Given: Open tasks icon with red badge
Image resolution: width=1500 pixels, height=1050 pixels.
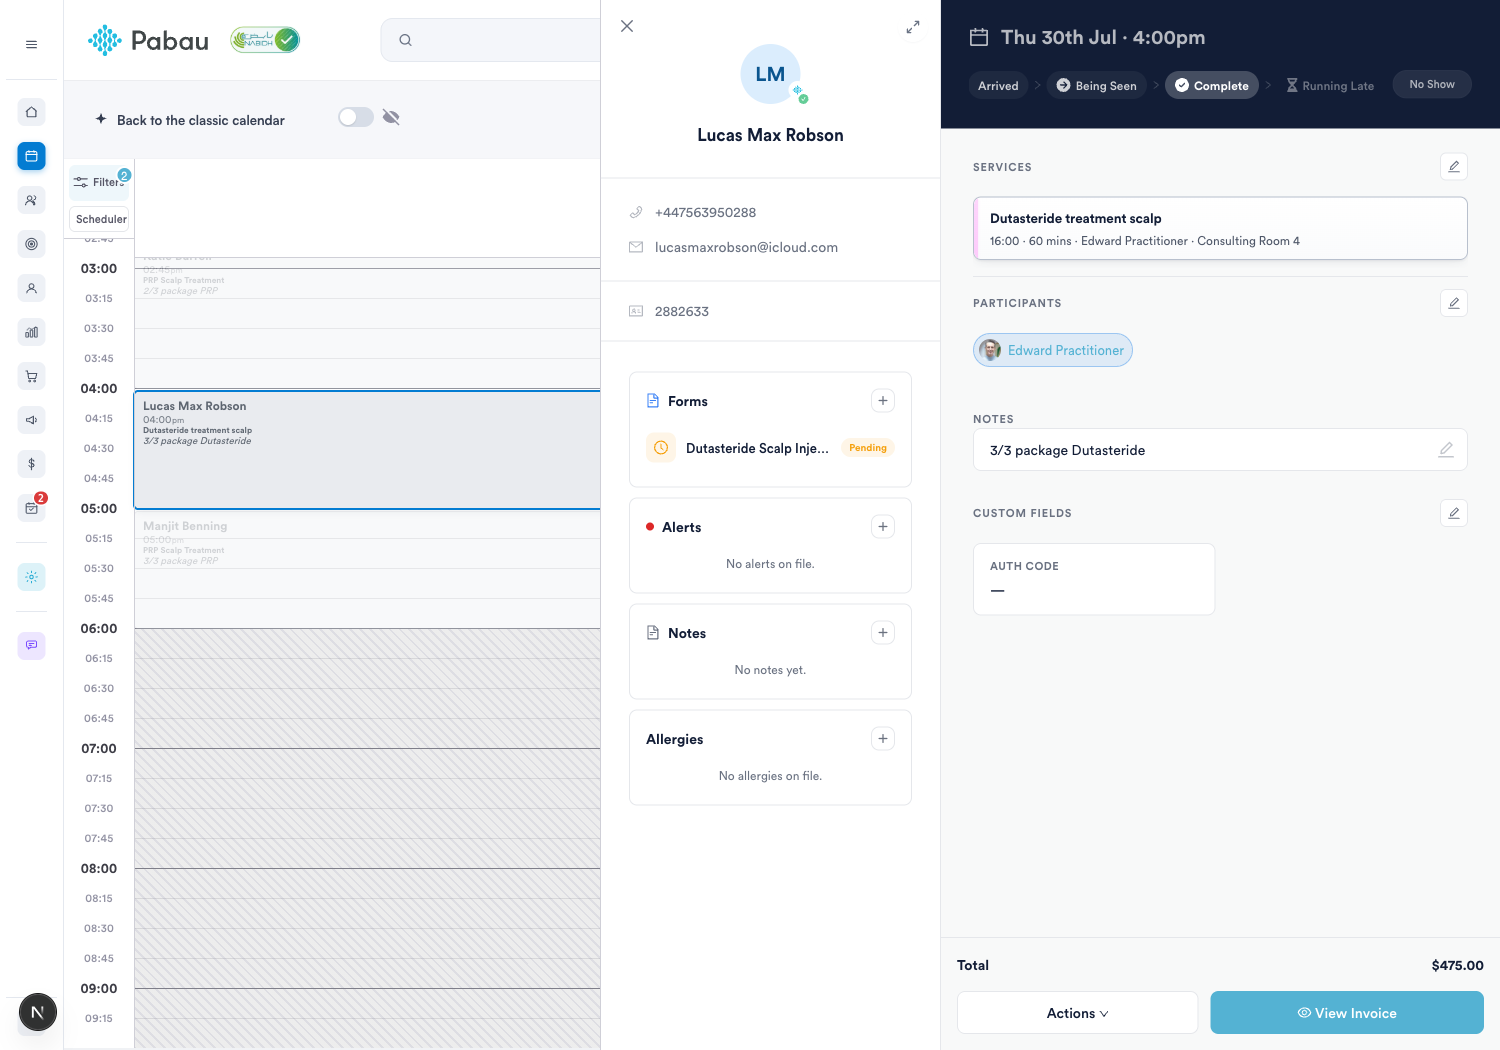Looking at the screenshot, I should 31,508.
